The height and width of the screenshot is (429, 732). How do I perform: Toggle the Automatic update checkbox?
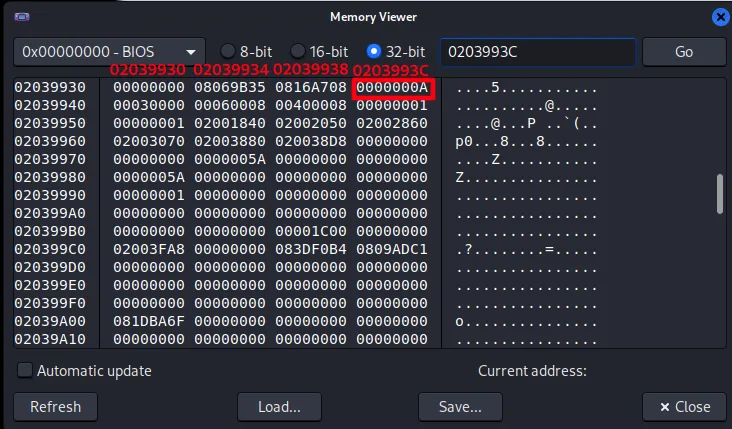[x=24, y=371]
